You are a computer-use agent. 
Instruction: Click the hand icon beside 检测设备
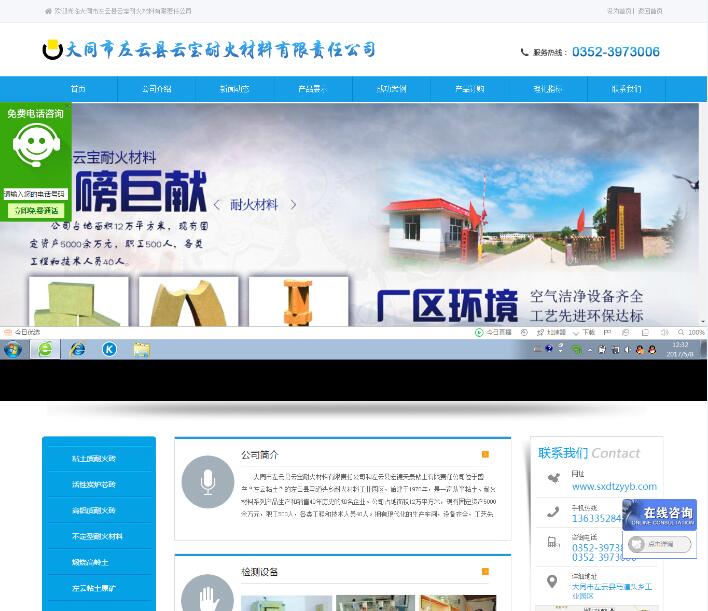(207, 597)
